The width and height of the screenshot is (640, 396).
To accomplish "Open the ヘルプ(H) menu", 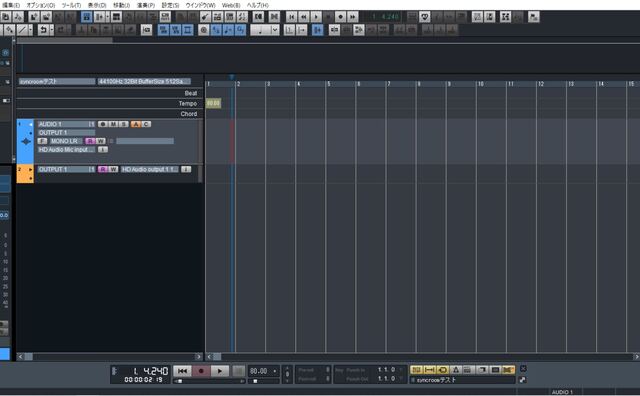I will click(x=258, y=5).
